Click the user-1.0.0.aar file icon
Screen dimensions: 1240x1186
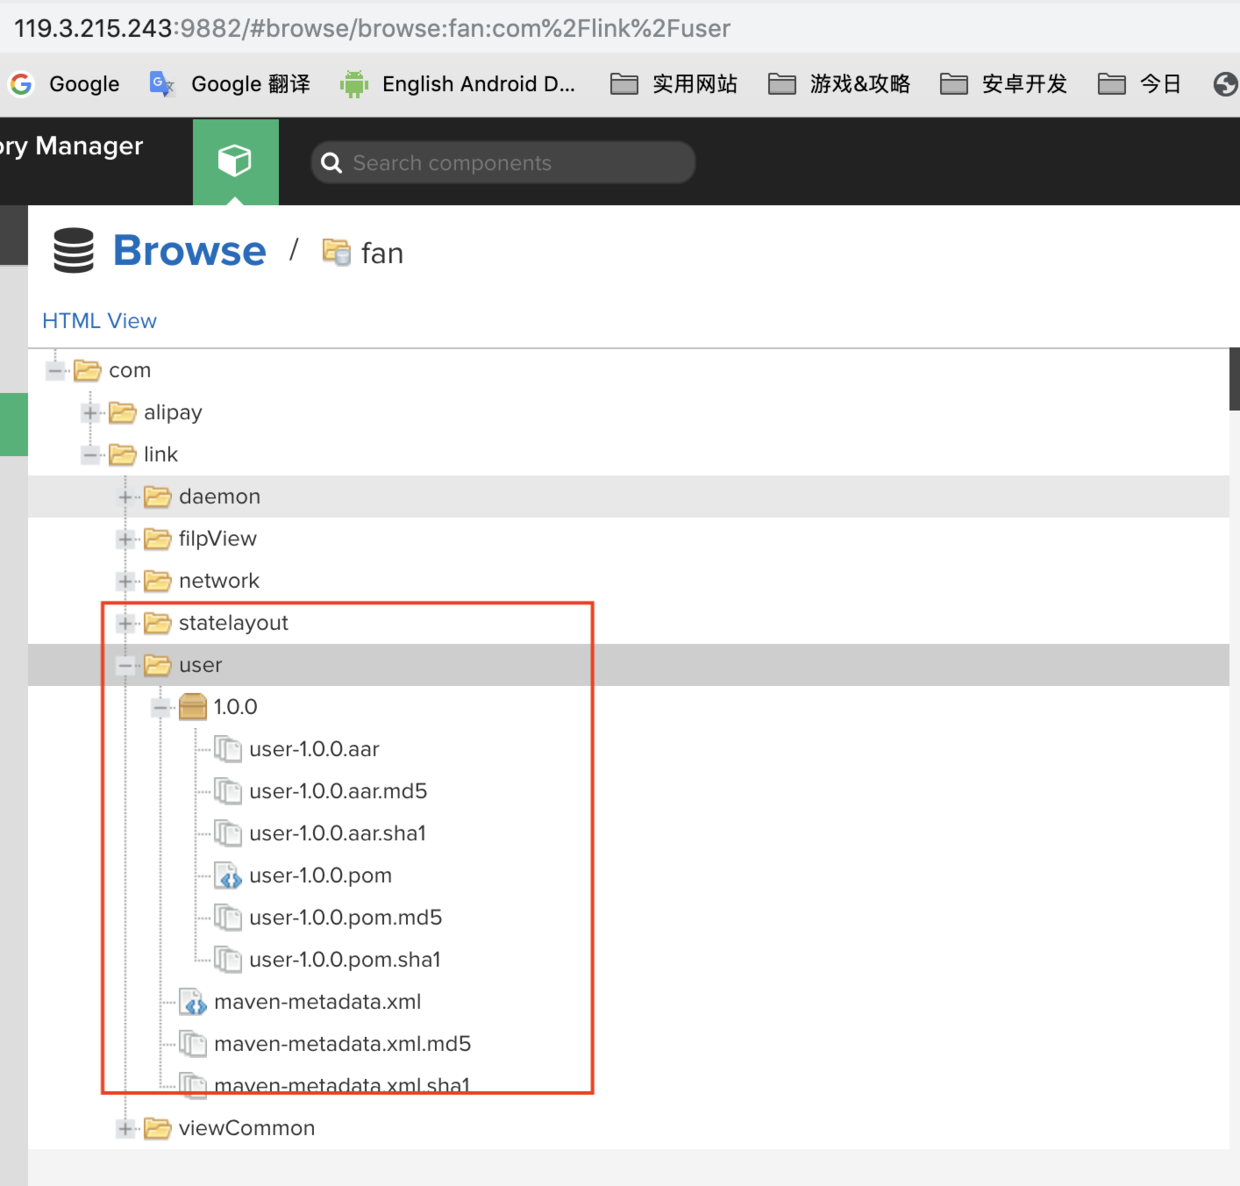click(x=228, y=749)
